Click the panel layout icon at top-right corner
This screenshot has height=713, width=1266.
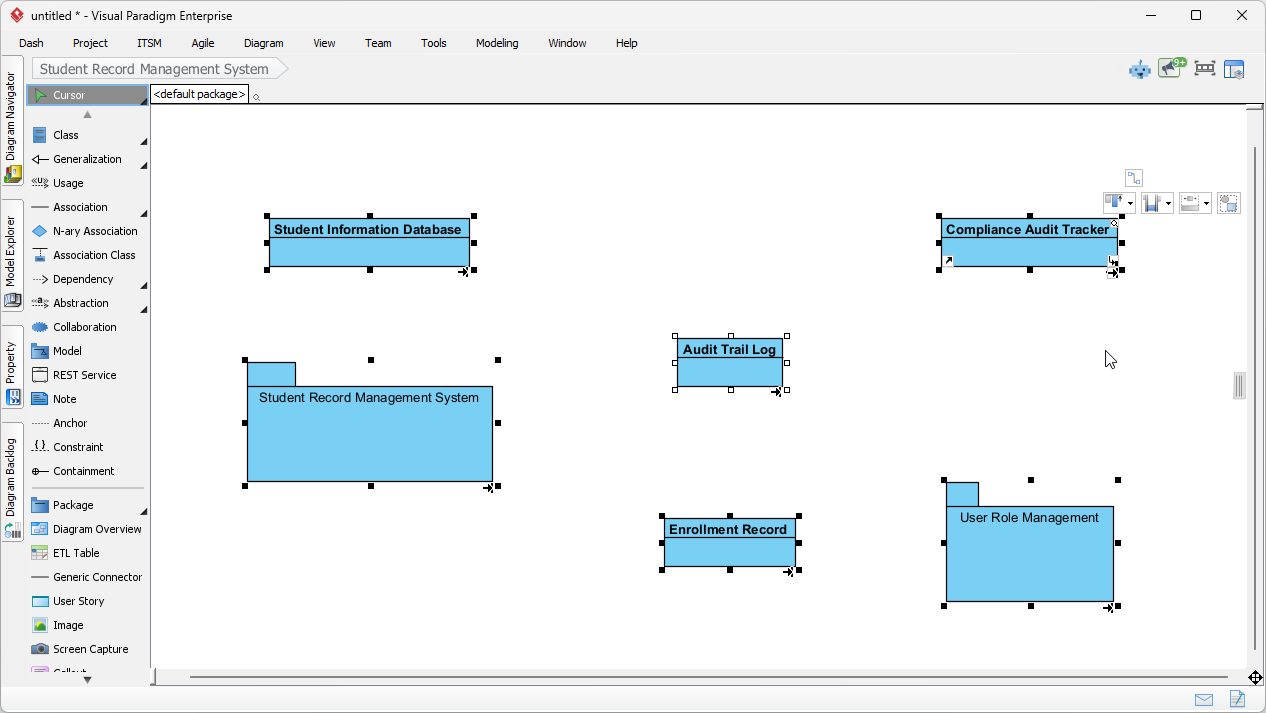coord(1234,69)
